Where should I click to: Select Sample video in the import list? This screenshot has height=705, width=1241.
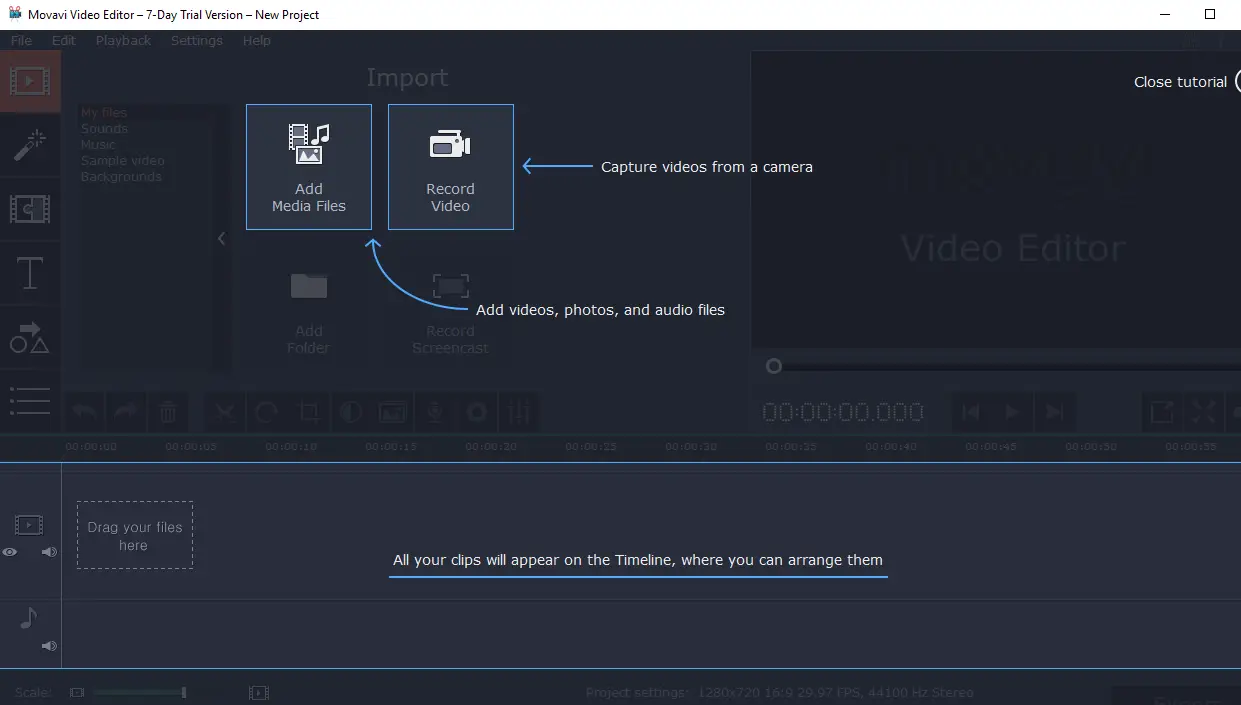(122, 161)
